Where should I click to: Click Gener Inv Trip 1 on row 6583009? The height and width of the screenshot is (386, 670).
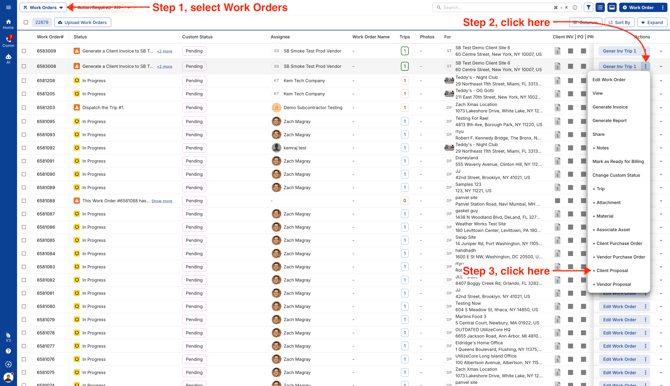pos(619,51)
